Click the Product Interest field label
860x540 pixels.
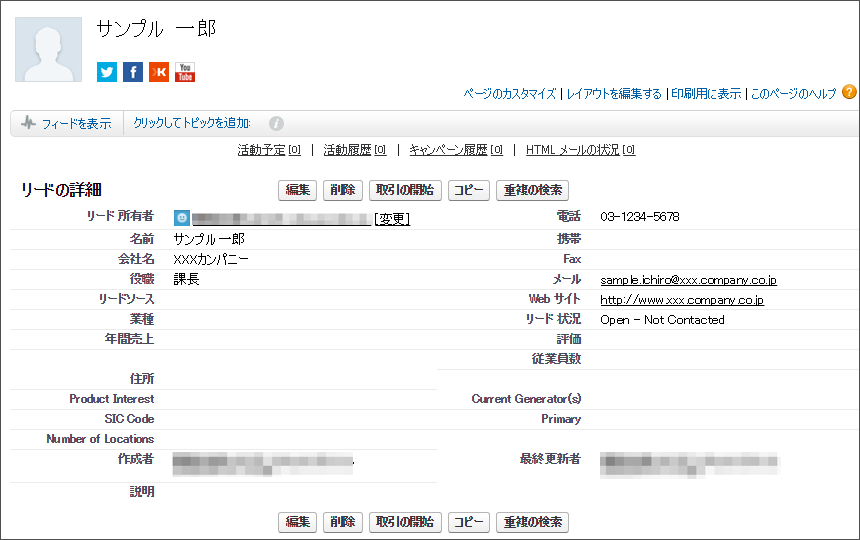coord(111,399)
